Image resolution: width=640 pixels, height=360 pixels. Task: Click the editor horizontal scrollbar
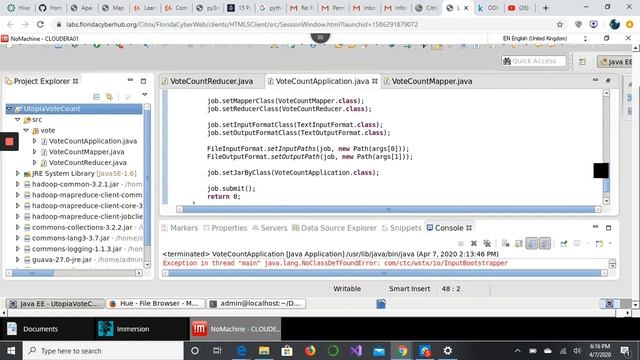pyautogui.click(x=388, y=209)
